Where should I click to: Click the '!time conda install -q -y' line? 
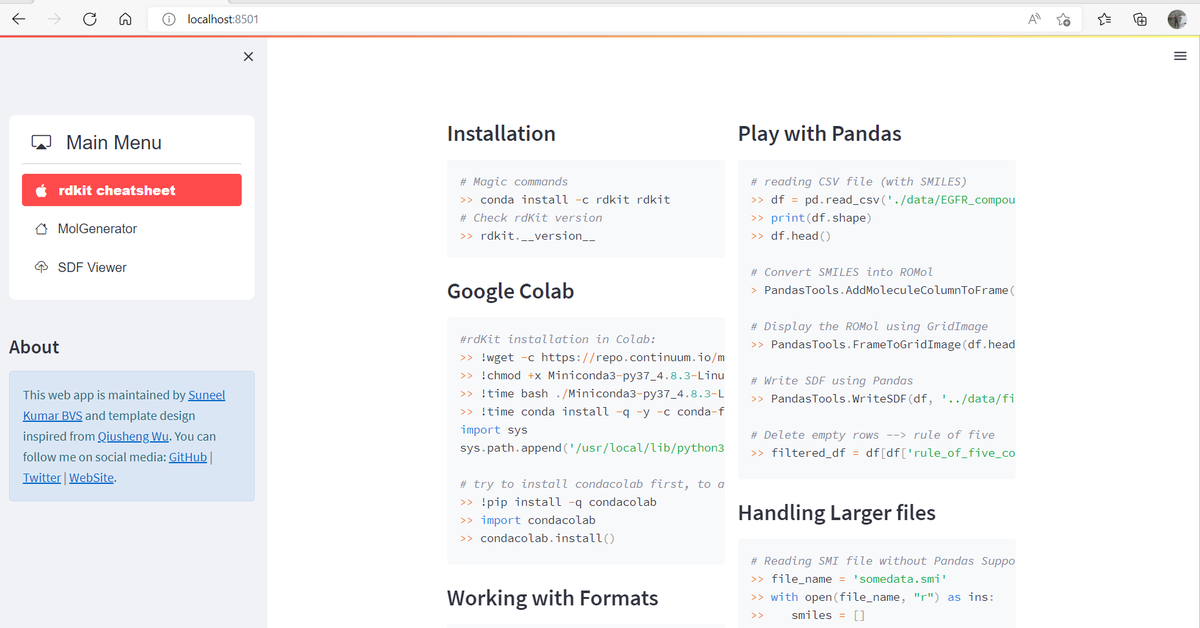pyautogui.click(x=592, y=412)
